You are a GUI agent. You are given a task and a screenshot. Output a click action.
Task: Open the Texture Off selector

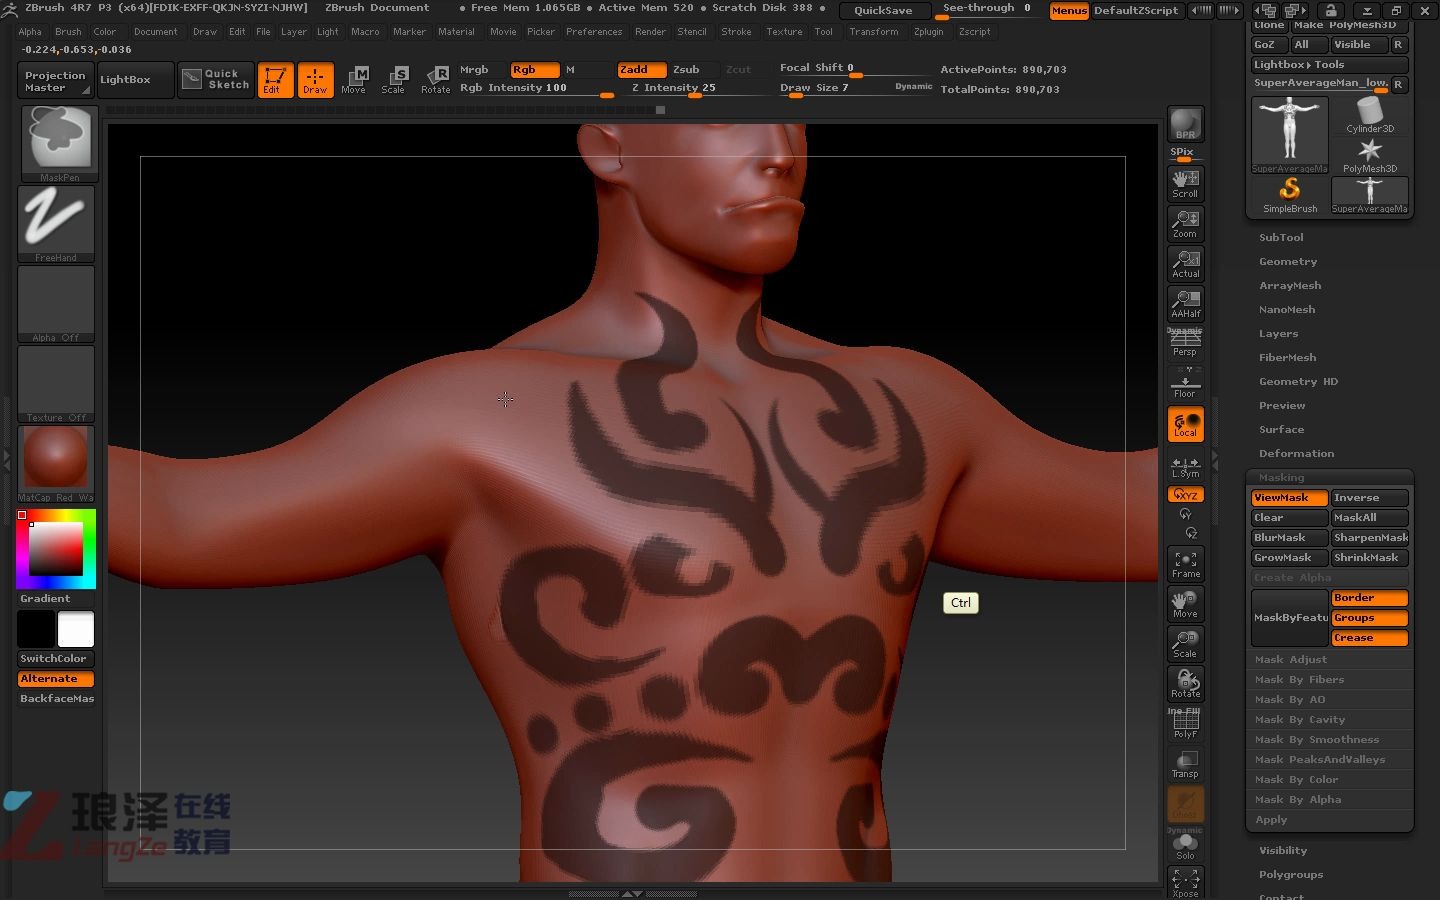pyautogui.click(x=56, y=384)
